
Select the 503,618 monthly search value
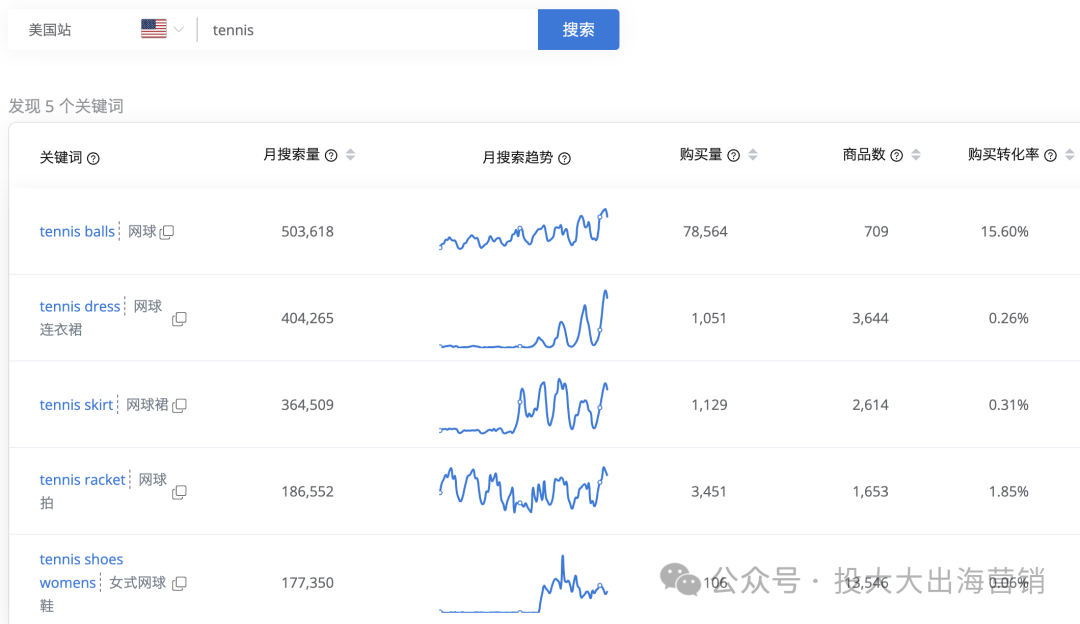pyautogui.click(x=307, y=232)
